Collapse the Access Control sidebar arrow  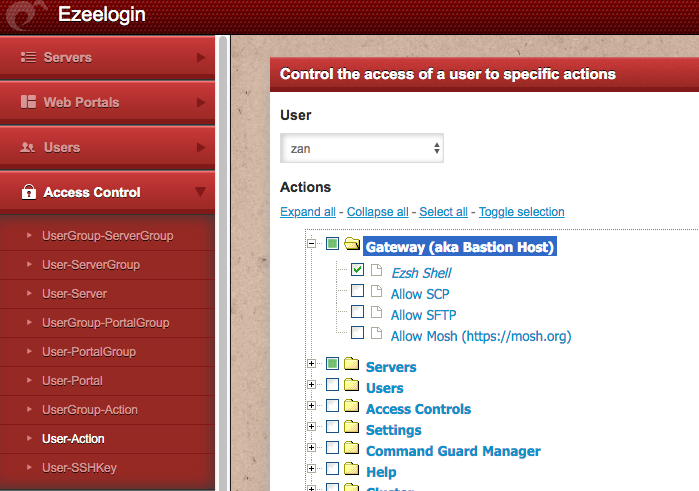coord(201,192)
